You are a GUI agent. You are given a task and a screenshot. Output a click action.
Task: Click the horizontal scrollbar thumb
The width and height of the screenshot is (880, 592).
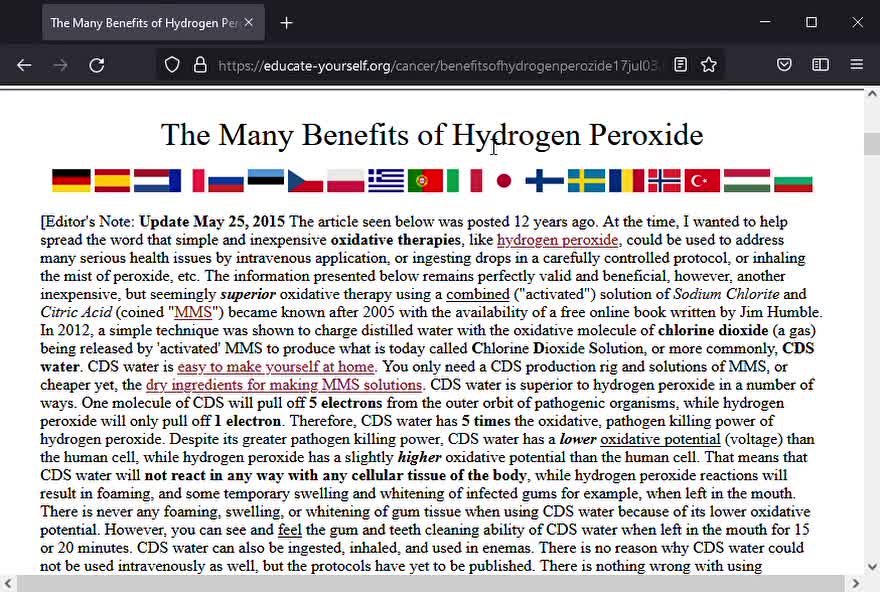pos(430,584)
